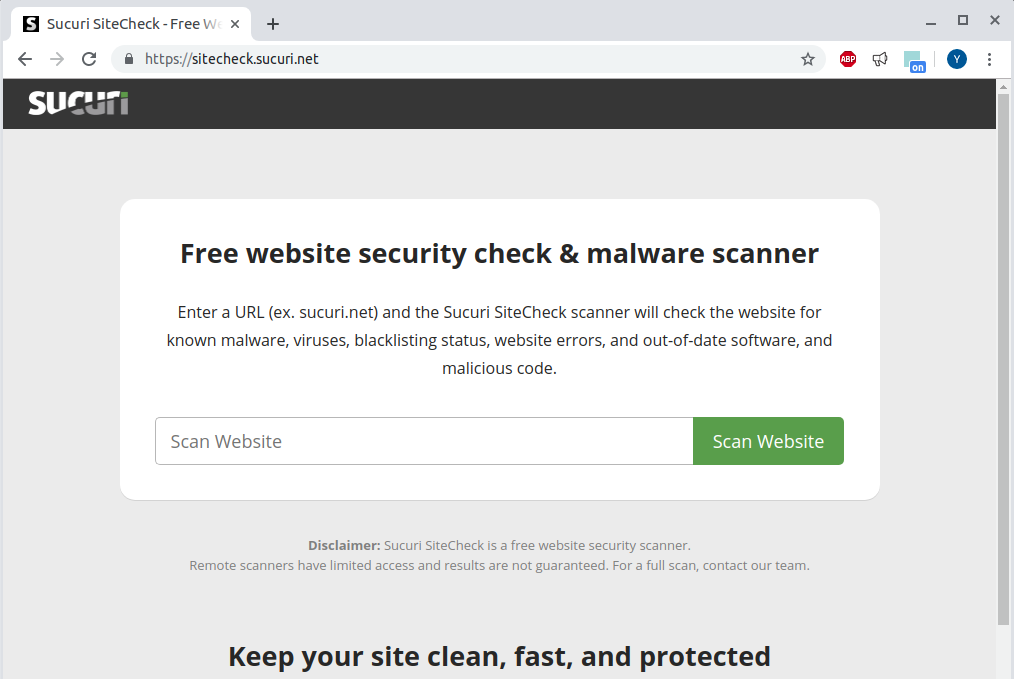Click the back navigation arrow
This screenshot has width=1014, height=679.
(24, 59)
